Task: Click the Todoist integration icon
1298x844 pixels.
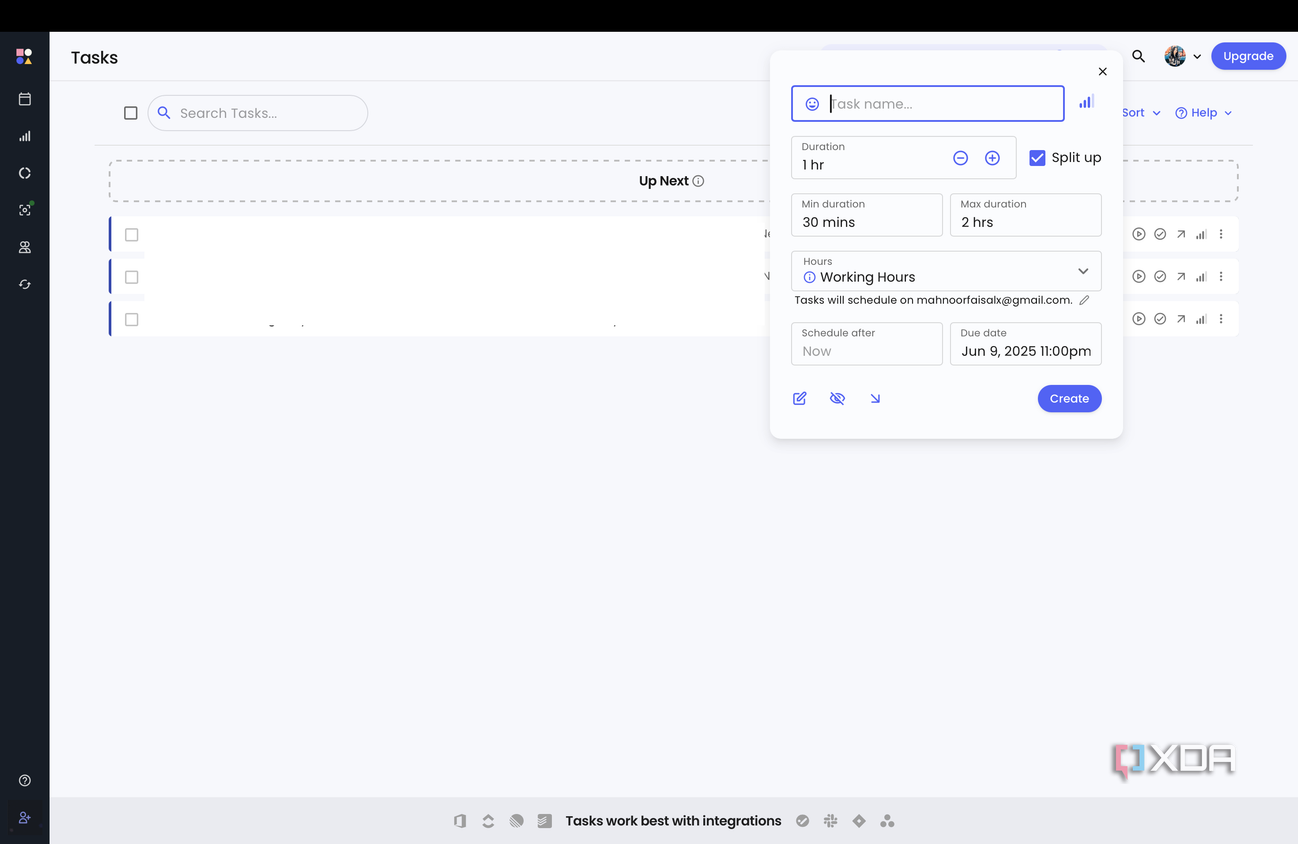Action: pyautogui.click(x=544, y=821)
